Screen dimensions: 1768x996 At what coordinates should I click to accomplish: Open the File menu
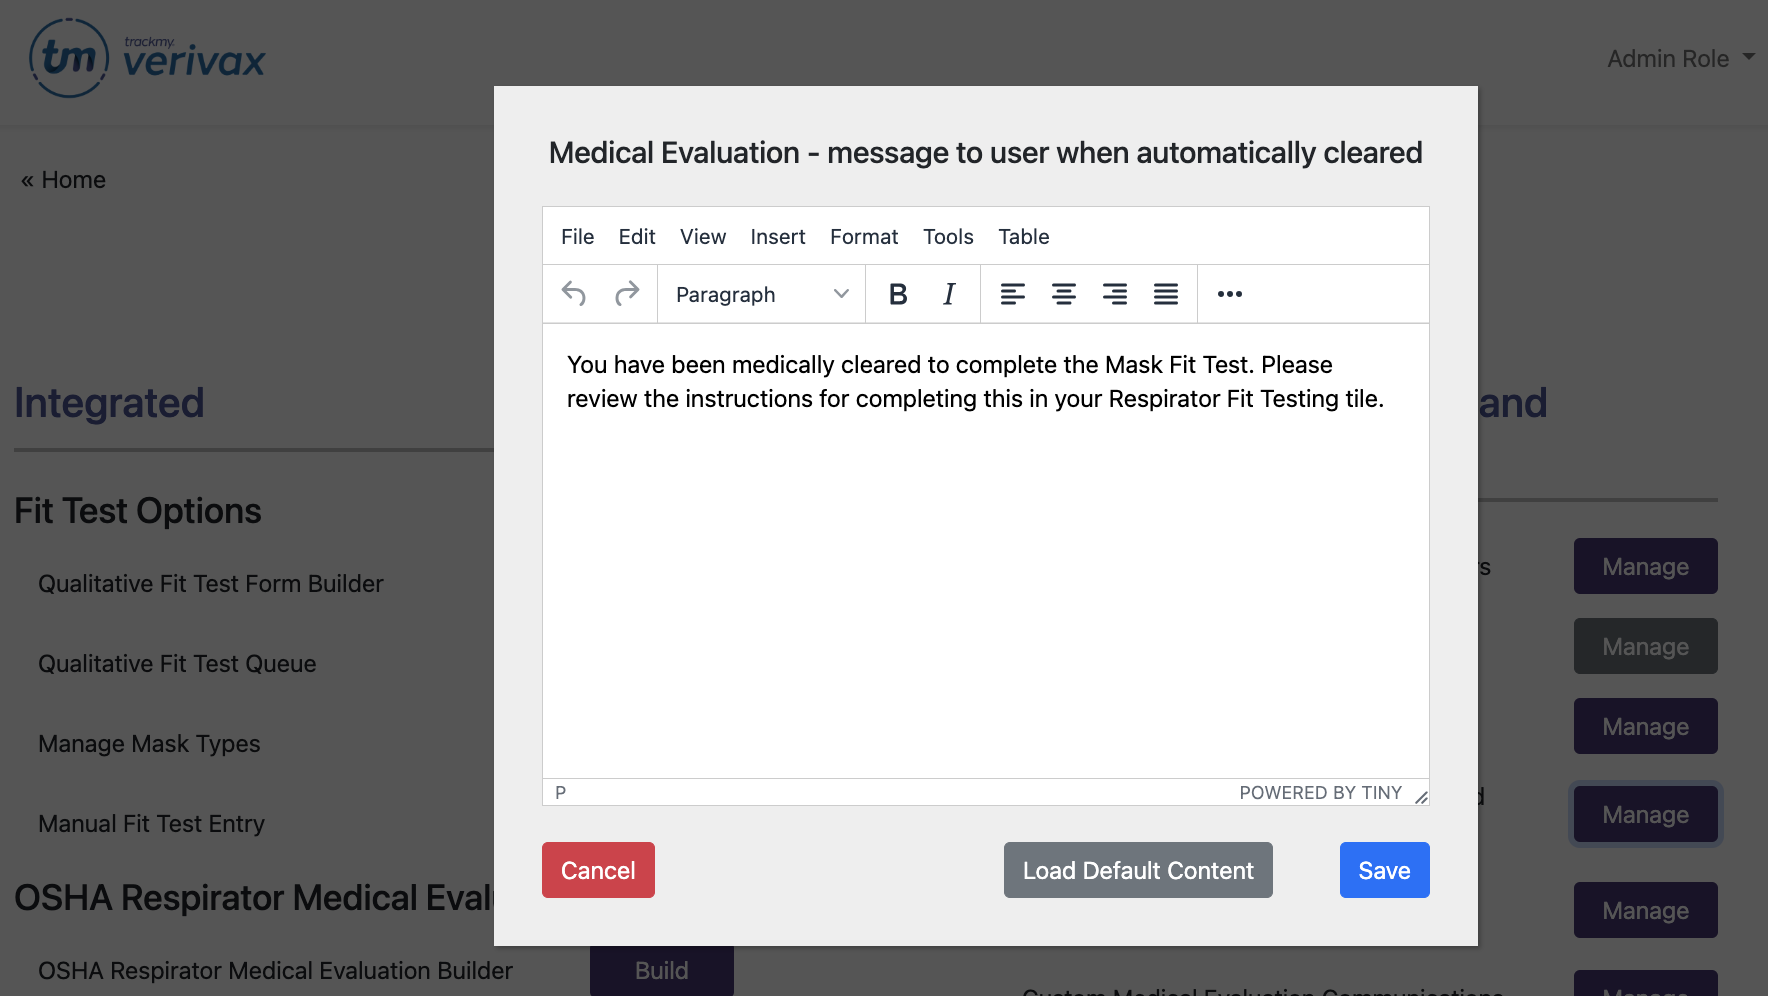click(577, 237)
